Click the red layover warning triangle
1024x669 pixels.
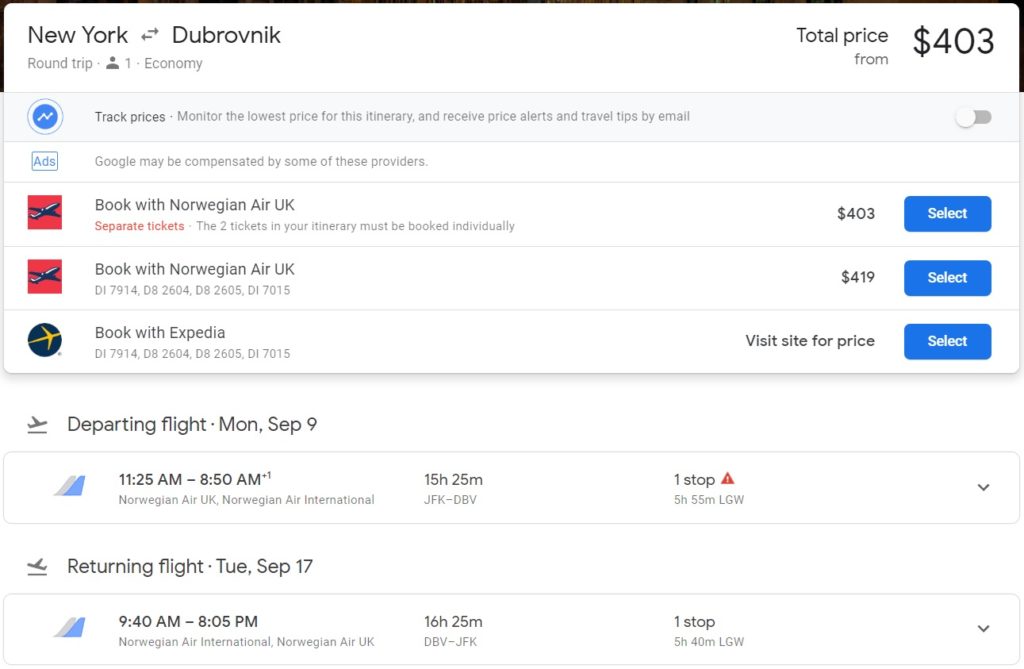727,479
